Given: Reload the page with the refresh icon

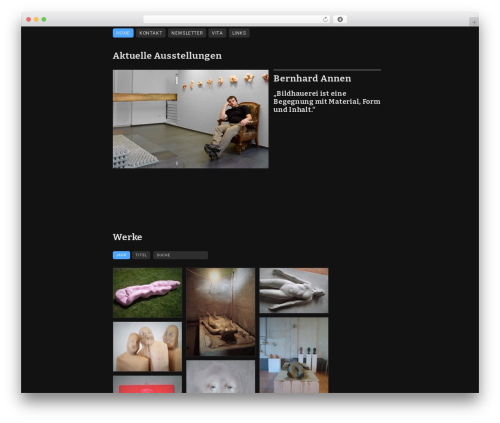Looking at the screenshot, I should 325,19.
